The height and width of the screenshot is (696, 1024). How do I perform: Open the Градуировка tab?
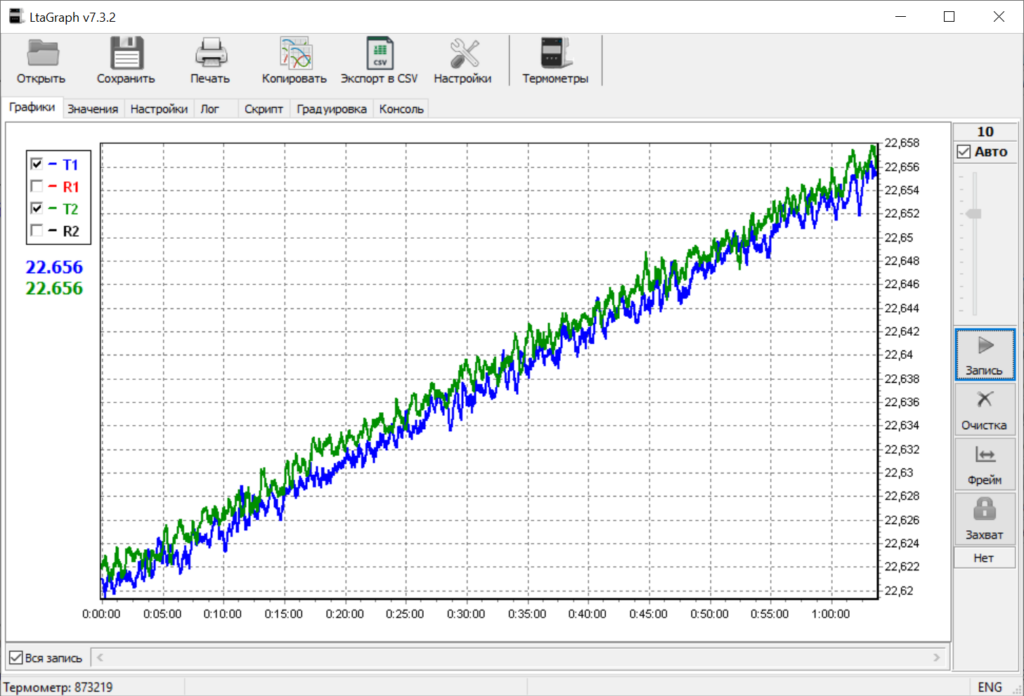tap(332, 110)
